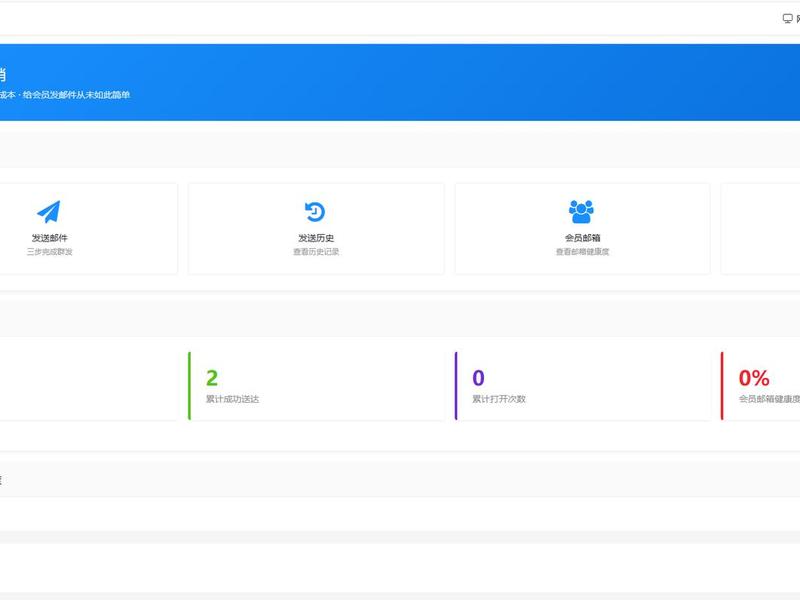Click the monitor icon in the top bar
This screenshot has width=800, height=600.
point(788,19)
